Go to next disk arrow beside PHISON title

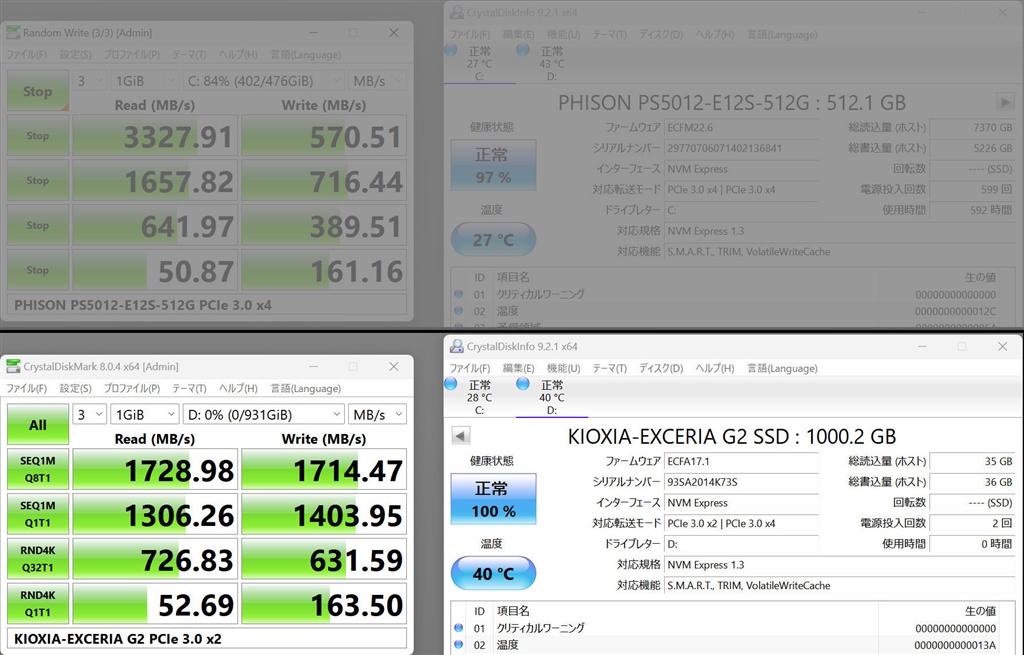pyautogui.click(x=1004, y=102)
